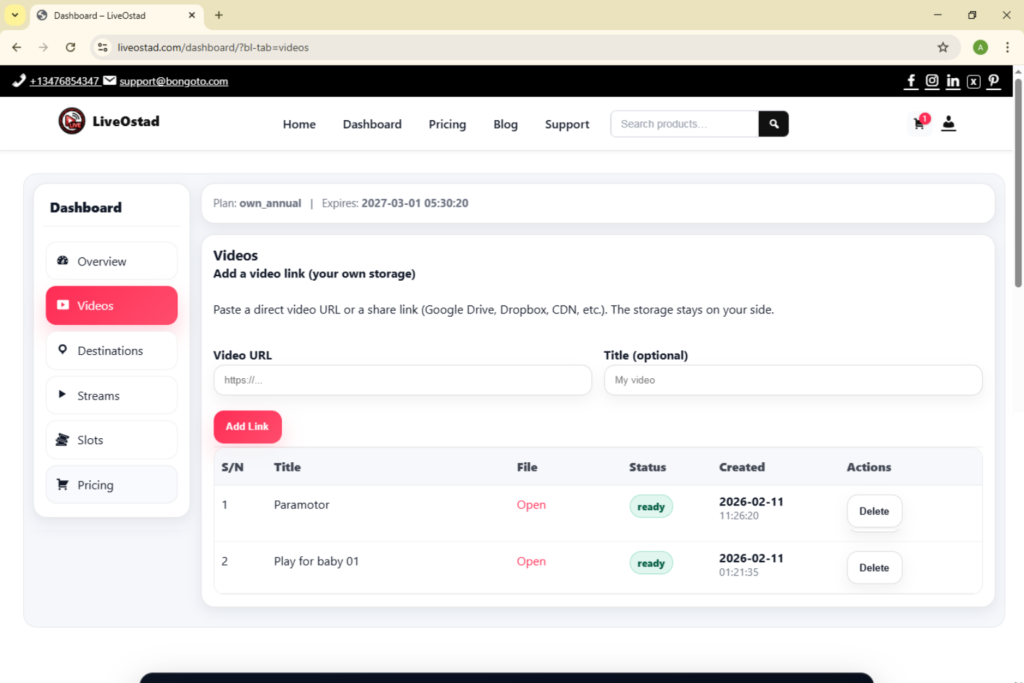
Task: Open the Slots panel
Action: pyautogui.click(x=110, y=440)
